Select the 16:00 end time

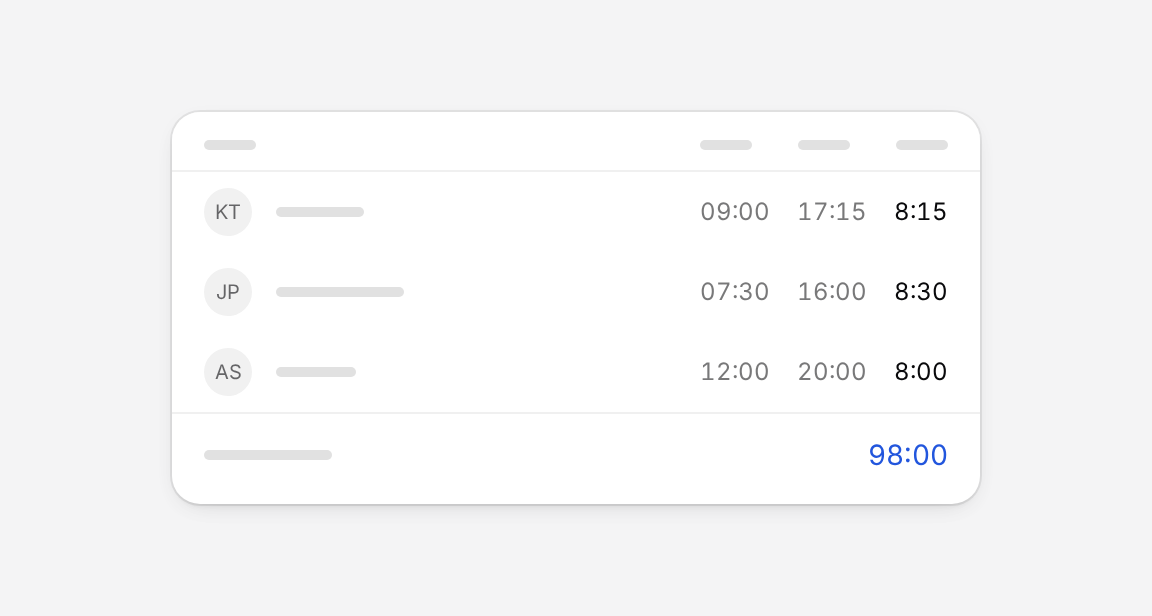[x=832, y=292]
